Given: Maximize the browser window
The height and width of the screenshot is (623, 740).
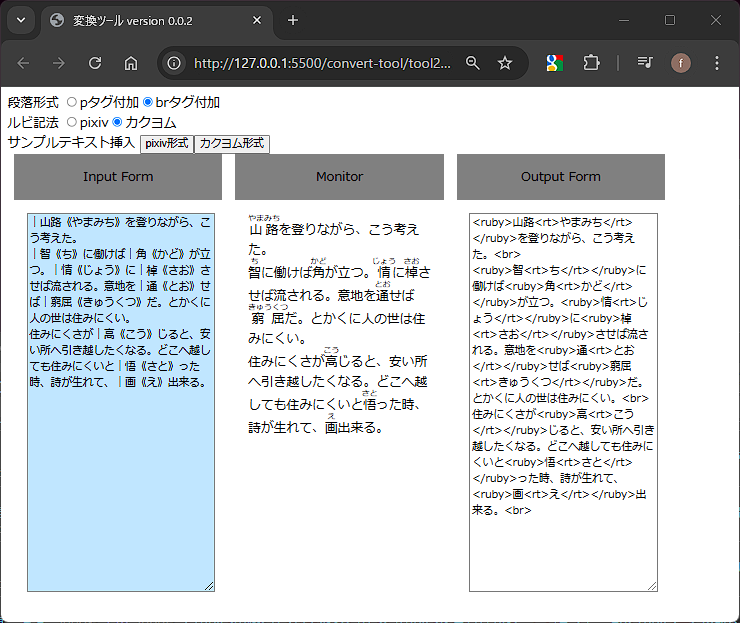Looking at the screenshot, I should (x=670, y=20).
